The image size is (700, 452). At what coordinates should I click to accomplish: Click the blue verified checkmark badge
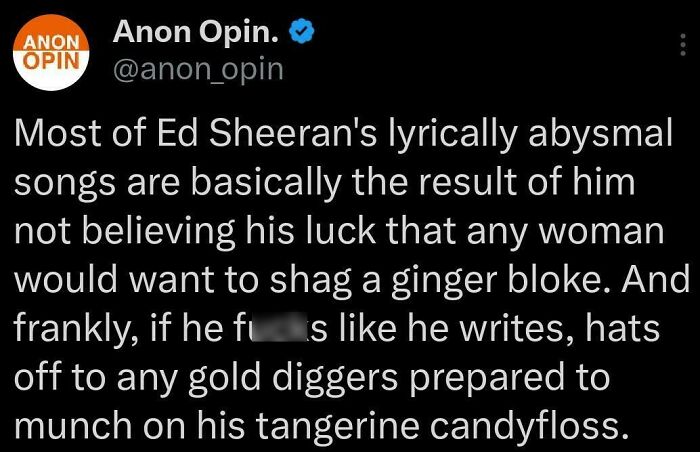[x=302, y=31]
